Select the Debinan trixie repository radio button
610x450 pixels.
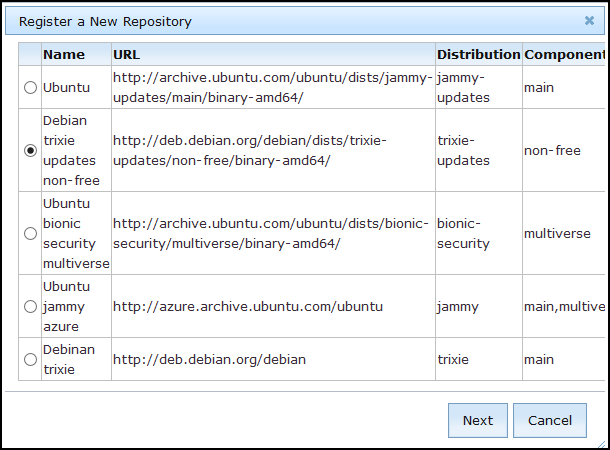click(30, 359)
